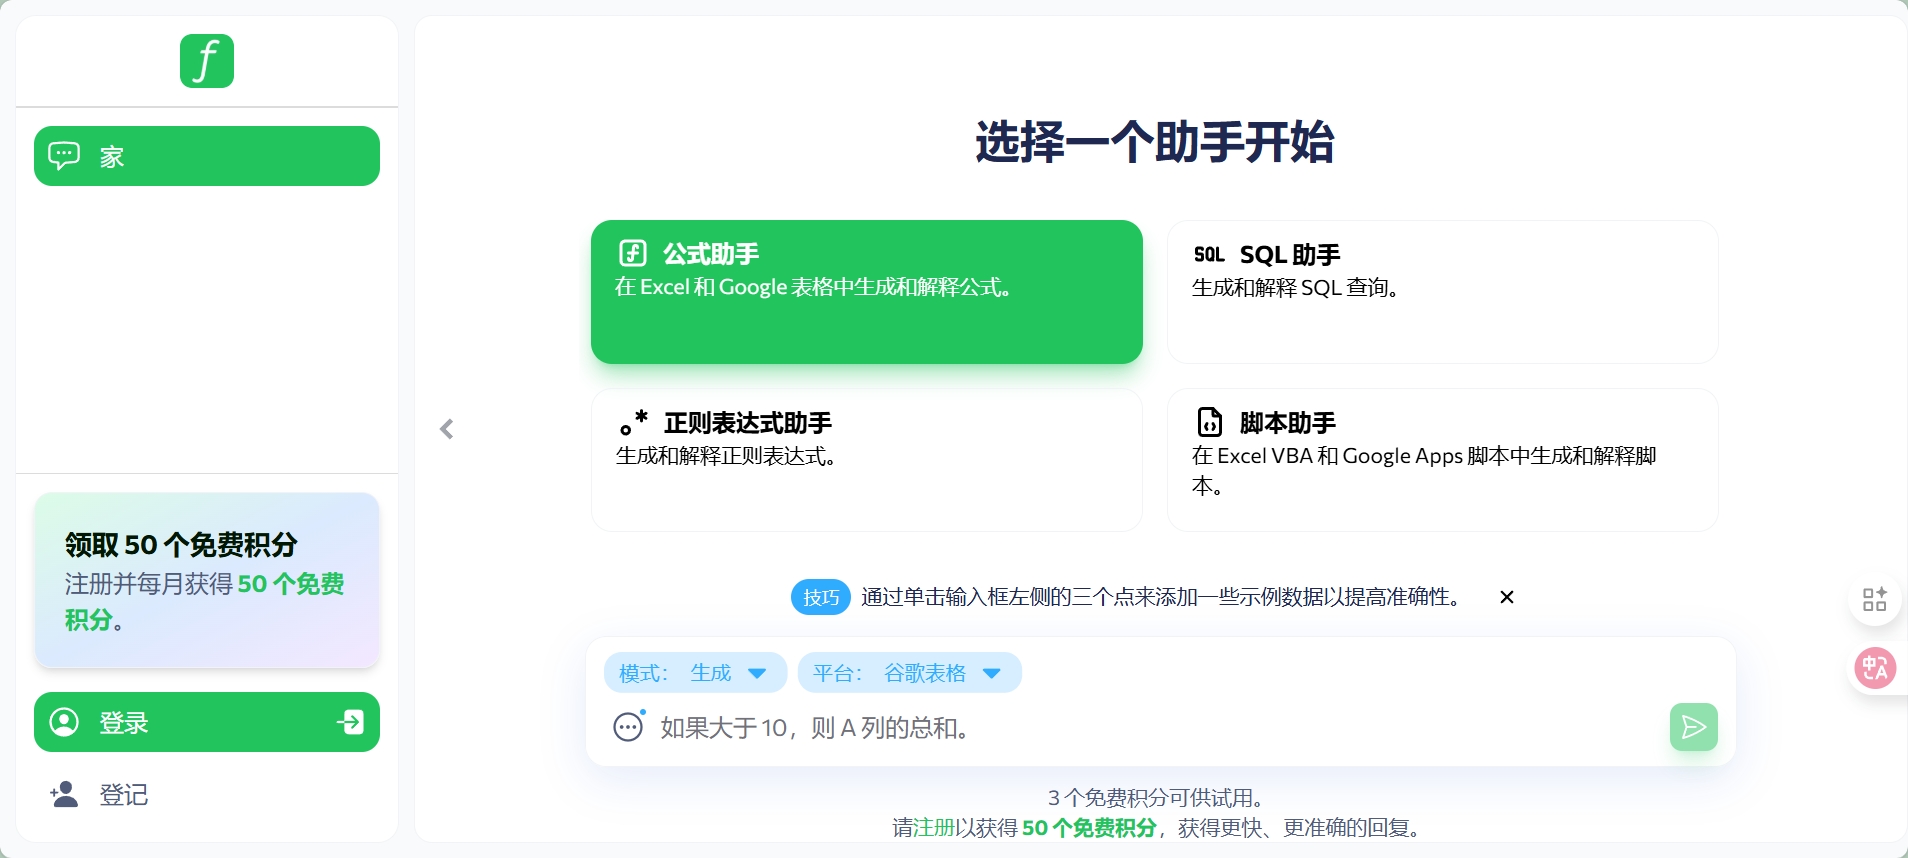Viewport: 1908px width, 858px height.
Task: Select the 公式助手 formula assistant card
Action: (x=866, y=291)
